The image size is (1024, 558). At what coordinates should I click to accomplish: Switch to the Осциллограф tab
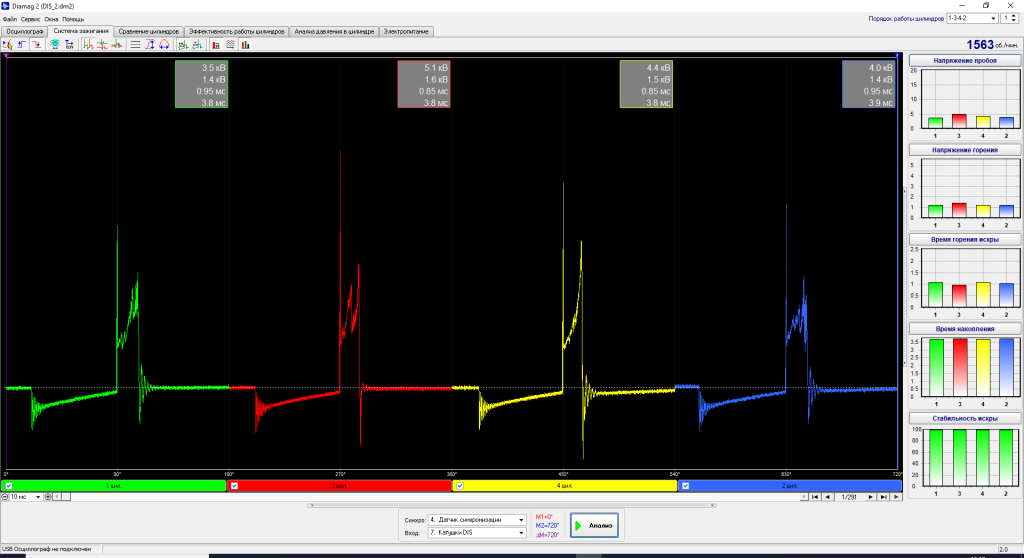coord(25,31)
